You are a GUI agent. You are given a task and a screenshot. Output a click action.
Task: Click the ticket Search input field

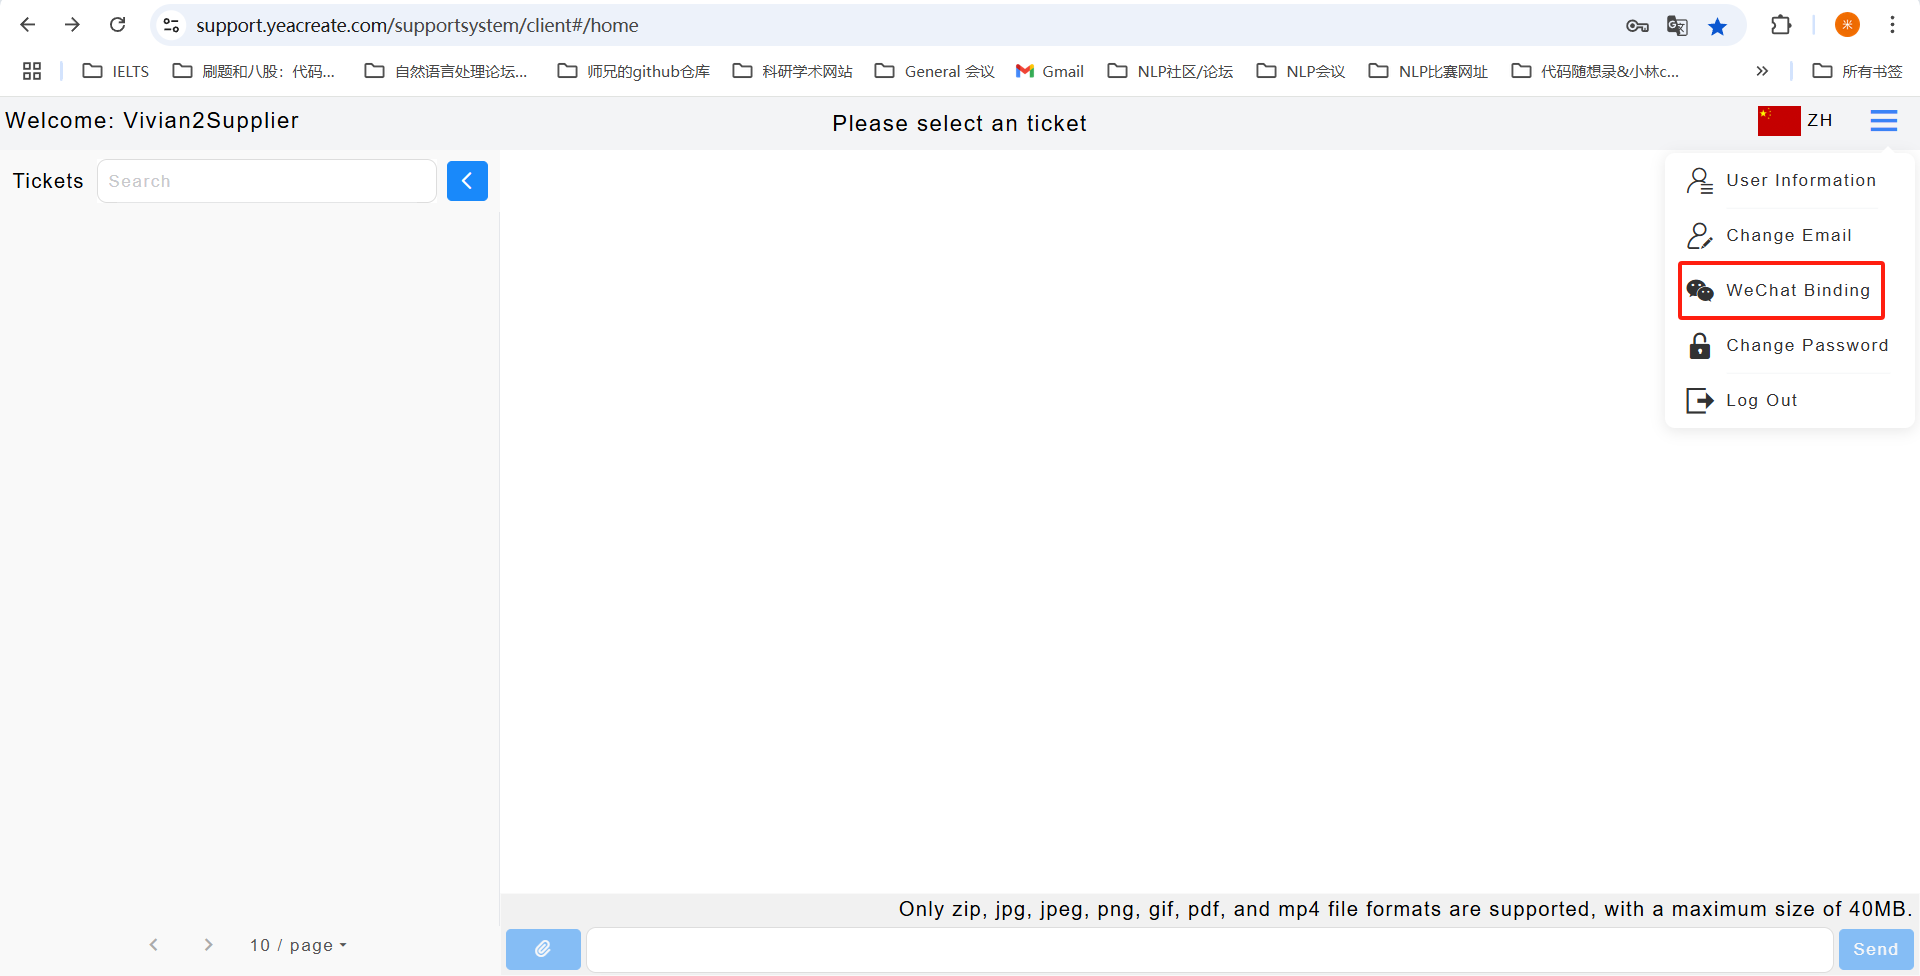[266, 181]
